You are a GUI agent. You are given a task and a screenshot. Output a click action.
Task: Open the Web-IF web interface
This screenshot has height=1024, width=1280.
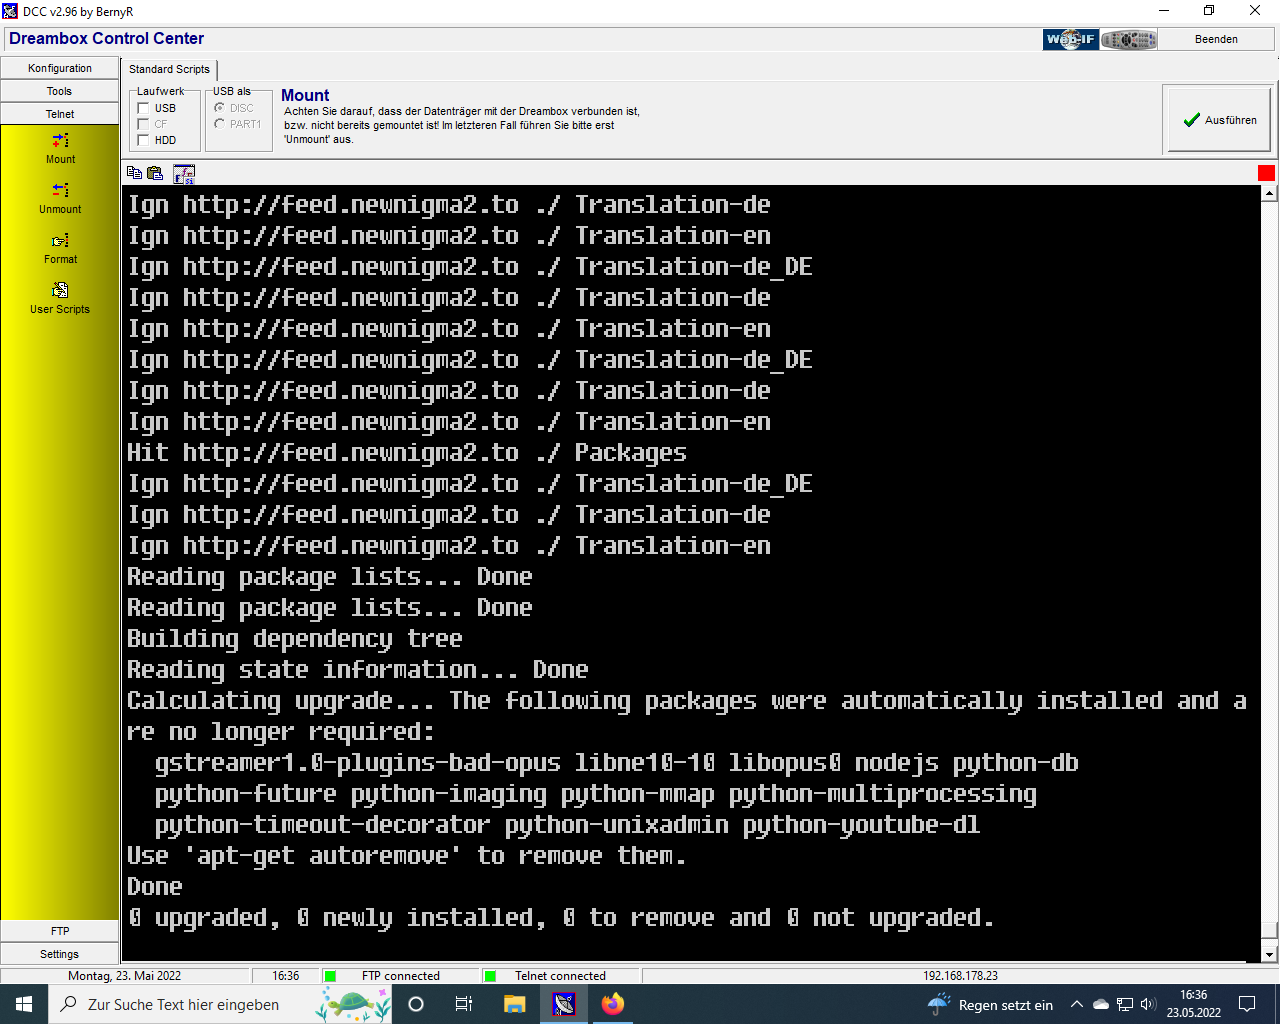1070,39
